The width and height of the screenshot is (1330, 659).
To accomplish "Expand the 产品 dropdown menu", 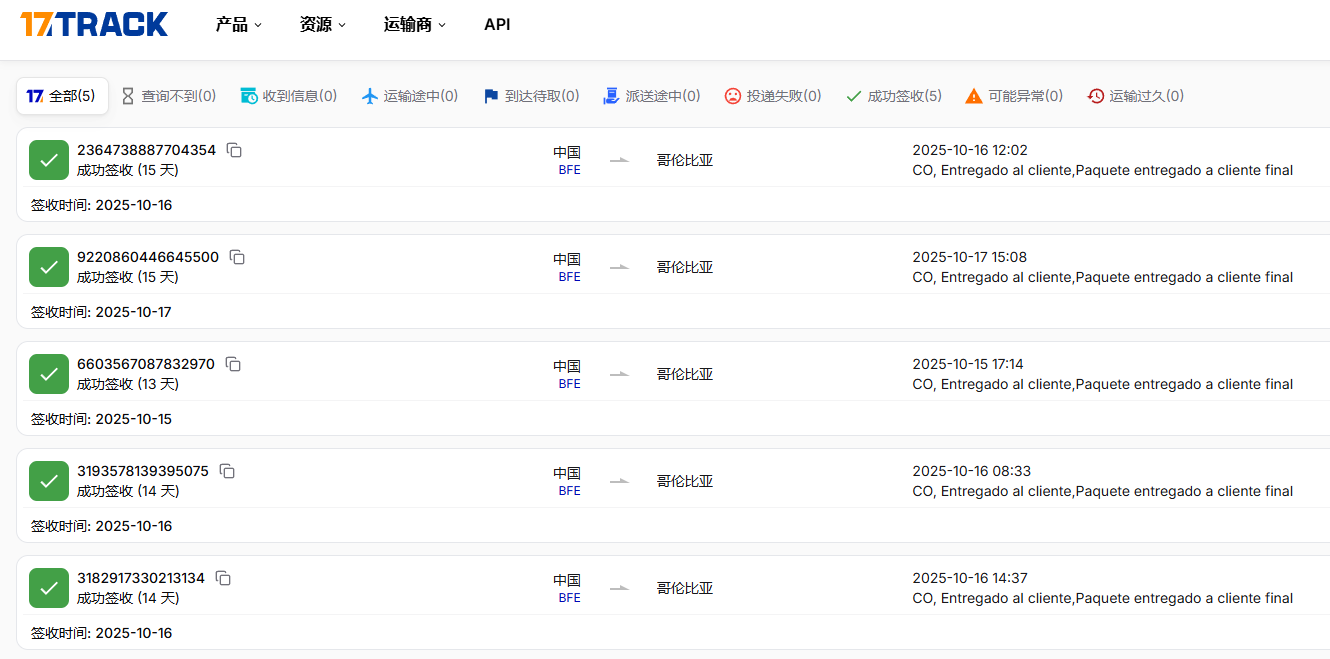I will [x=238, y=25].
